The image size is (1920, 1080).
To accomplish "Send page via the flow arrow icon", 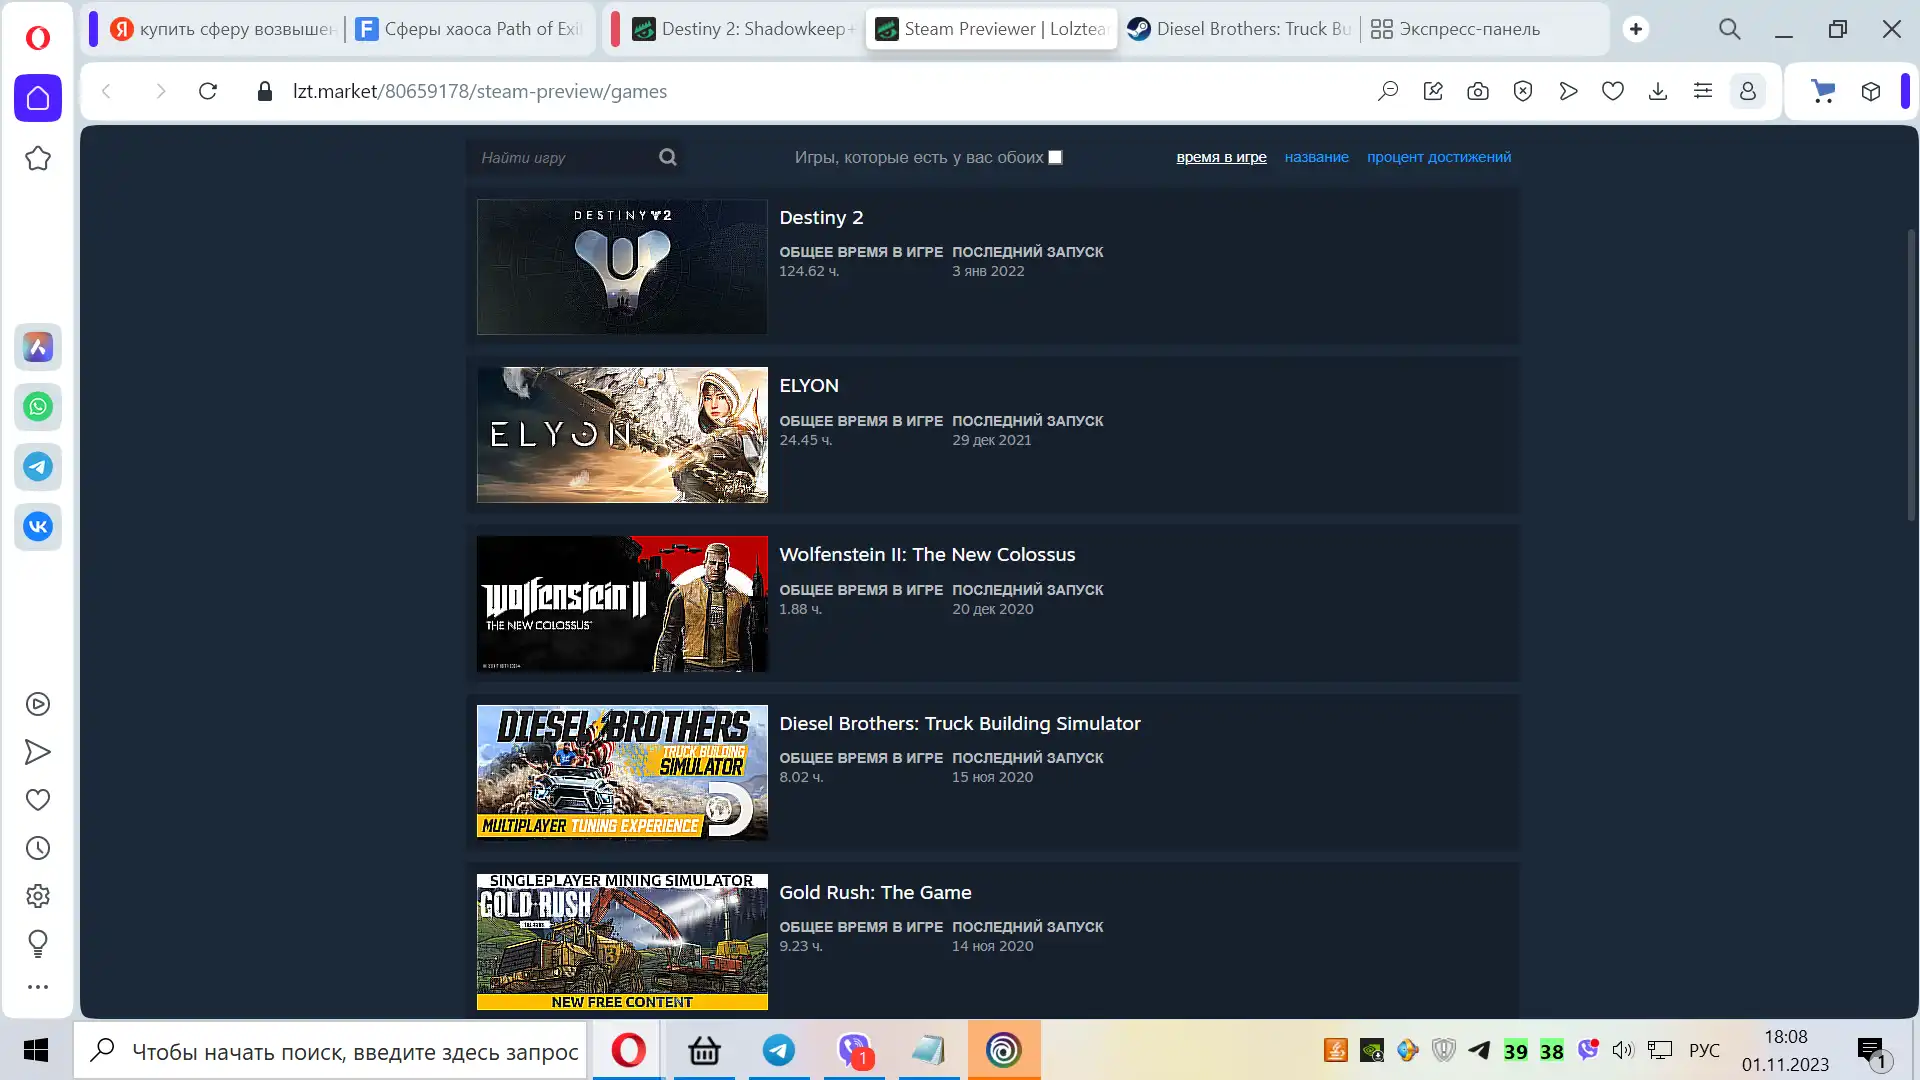I will (1568, 91).
